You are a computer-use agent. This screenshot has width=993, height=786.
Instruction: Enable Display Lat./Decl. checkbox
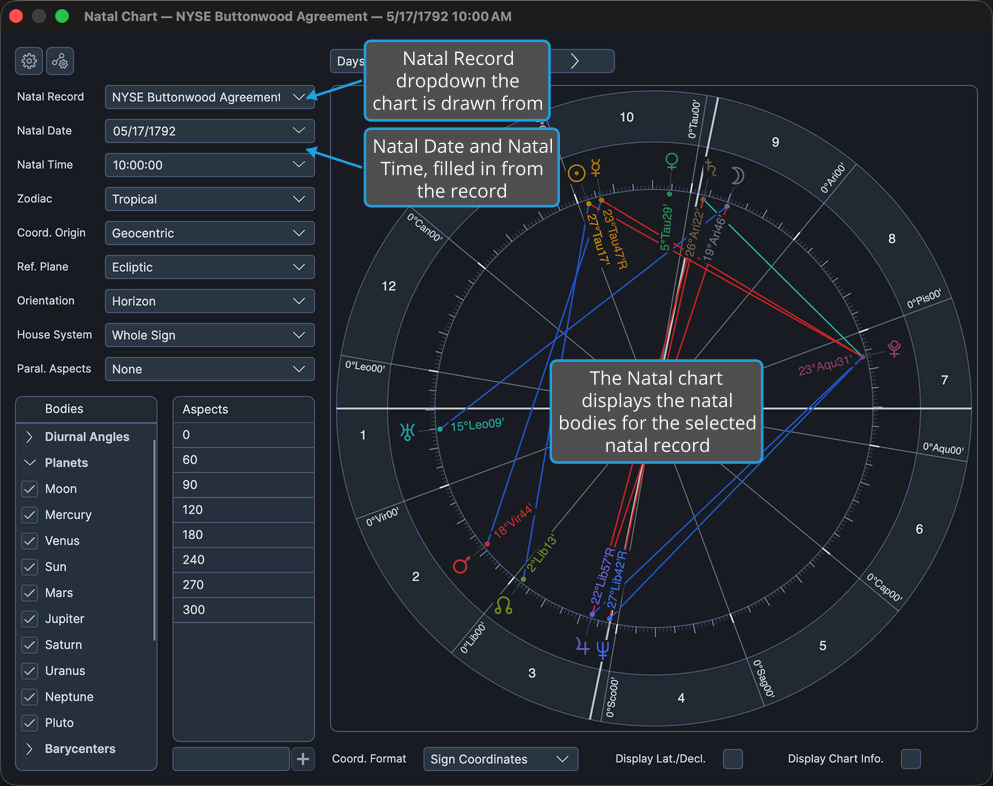[733, 759]
